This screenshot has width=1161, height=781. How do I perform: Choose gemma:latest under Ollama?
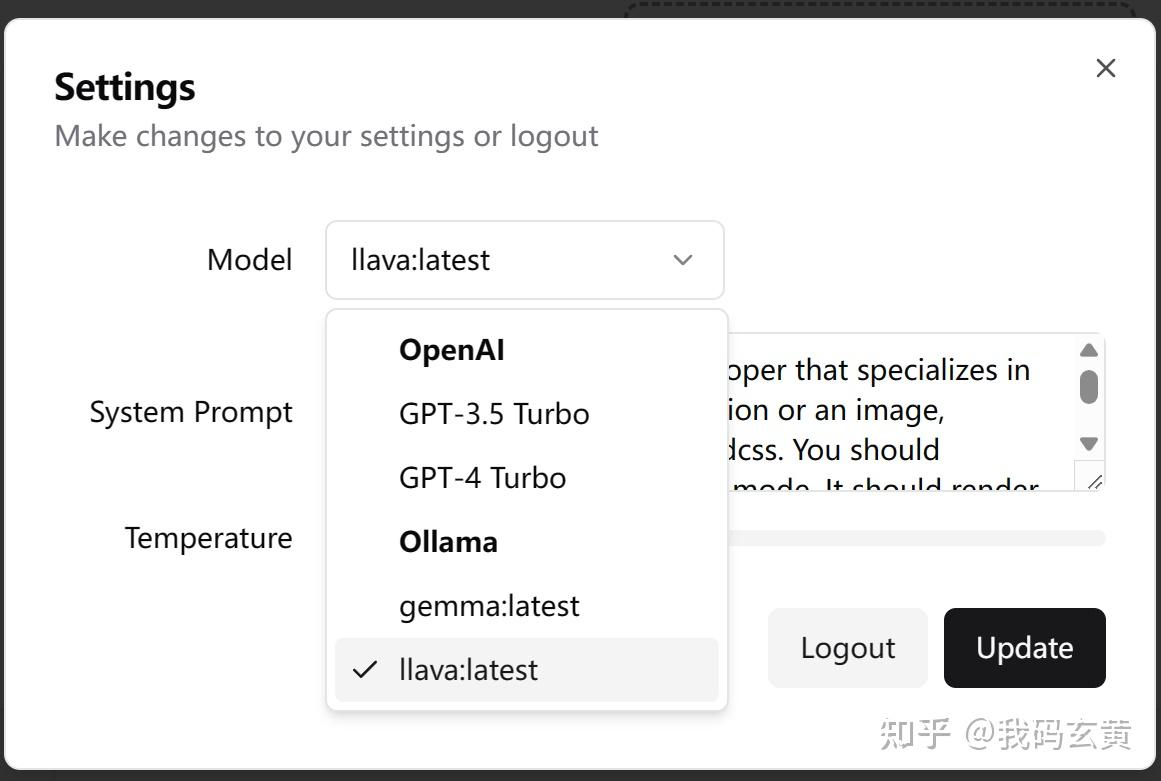click(x=489, y=605)
